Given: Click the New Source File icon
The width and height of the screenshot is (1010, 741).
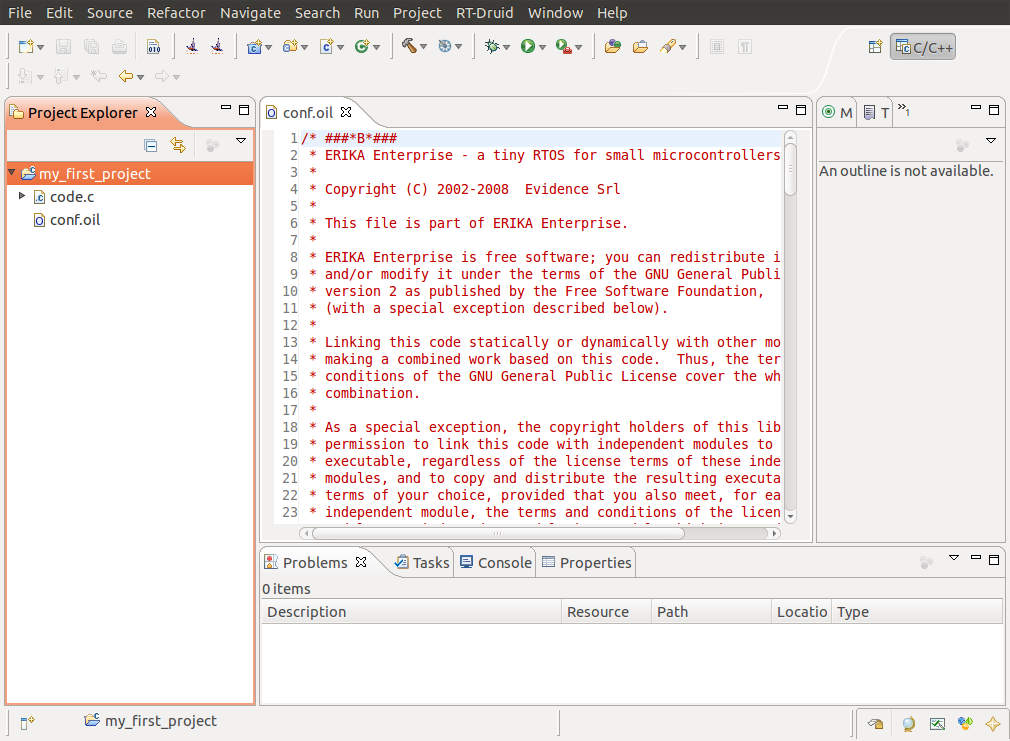Looking at the screenshot, I should (327, 46).
